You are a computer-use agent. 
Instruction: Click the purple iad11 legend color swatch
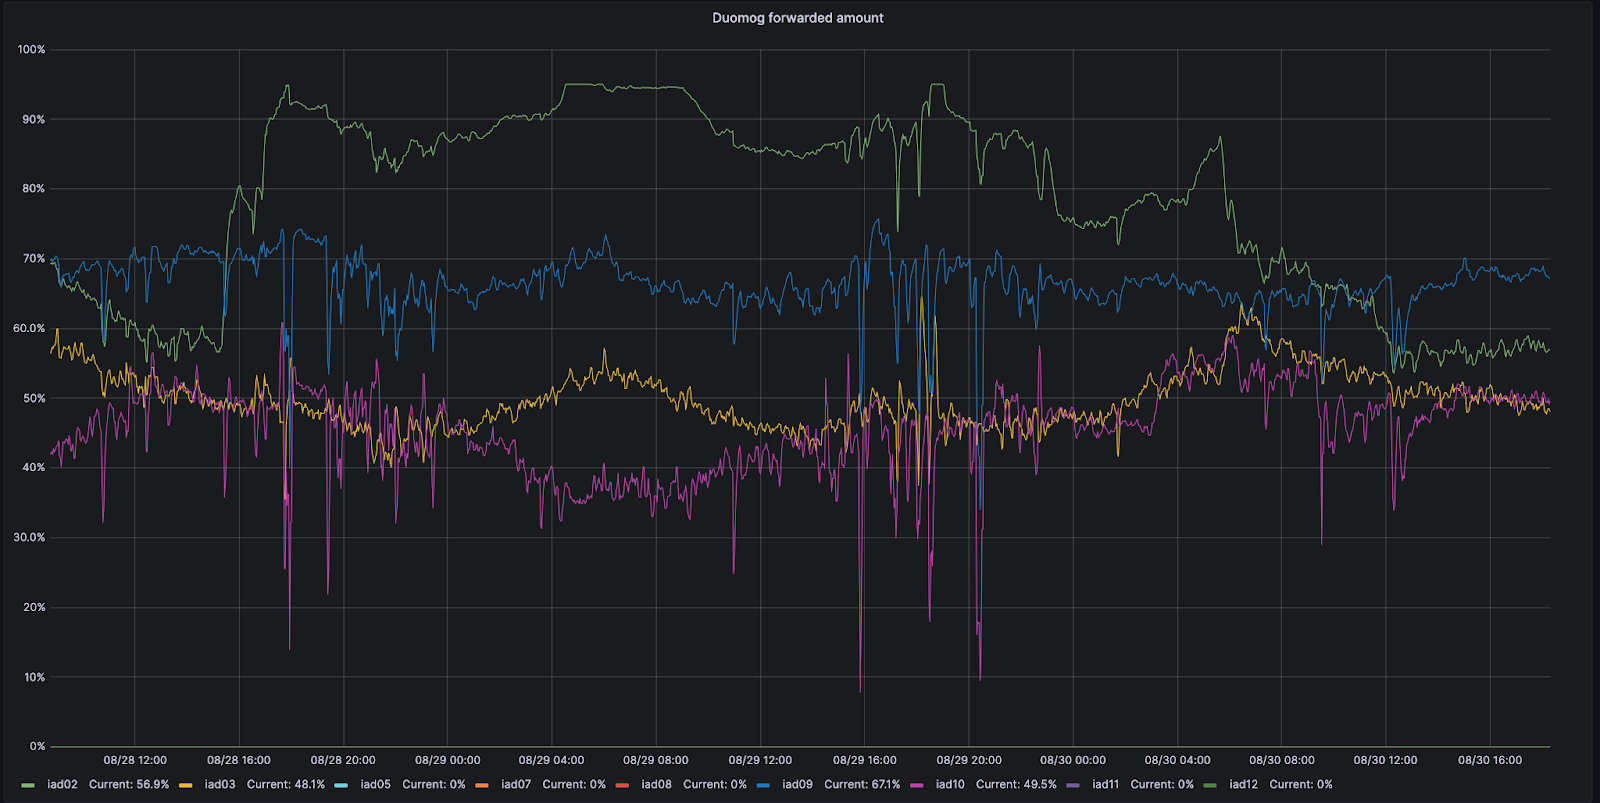[x=1073, y=785]
